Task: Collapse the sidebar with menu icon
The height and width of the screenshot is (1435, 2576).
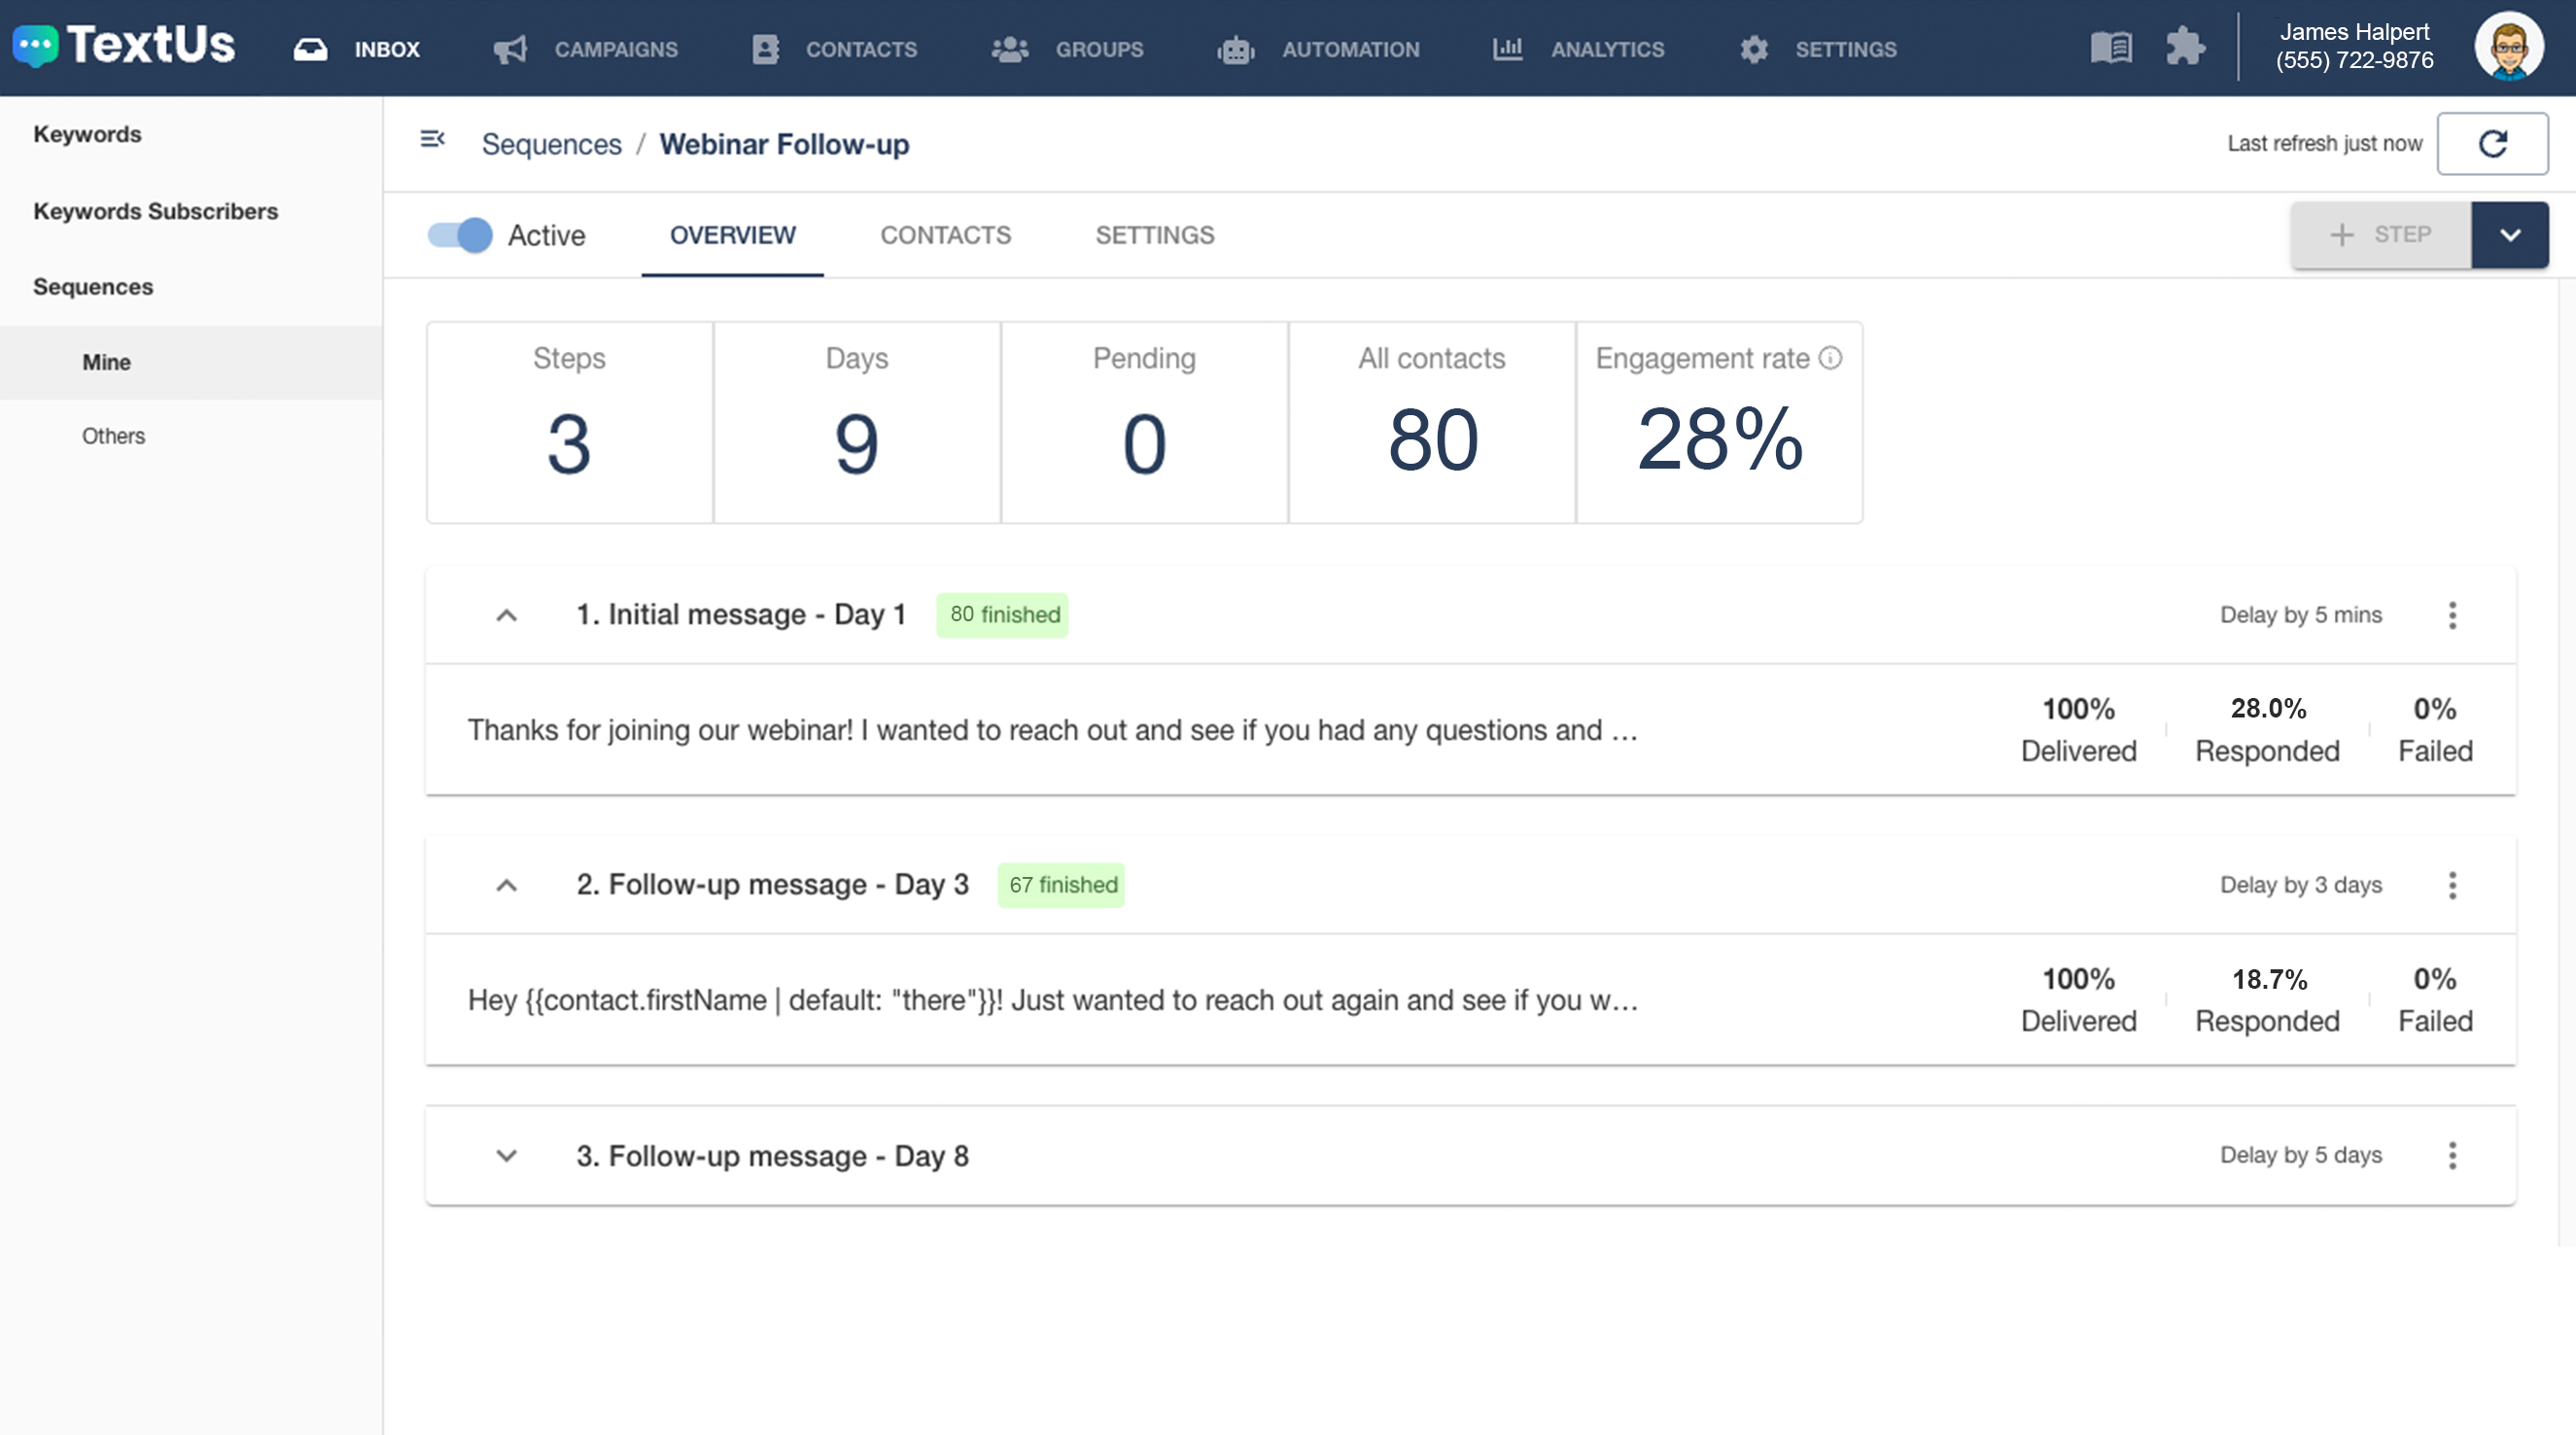Action: pyautogui.click(x=432, y=139)
